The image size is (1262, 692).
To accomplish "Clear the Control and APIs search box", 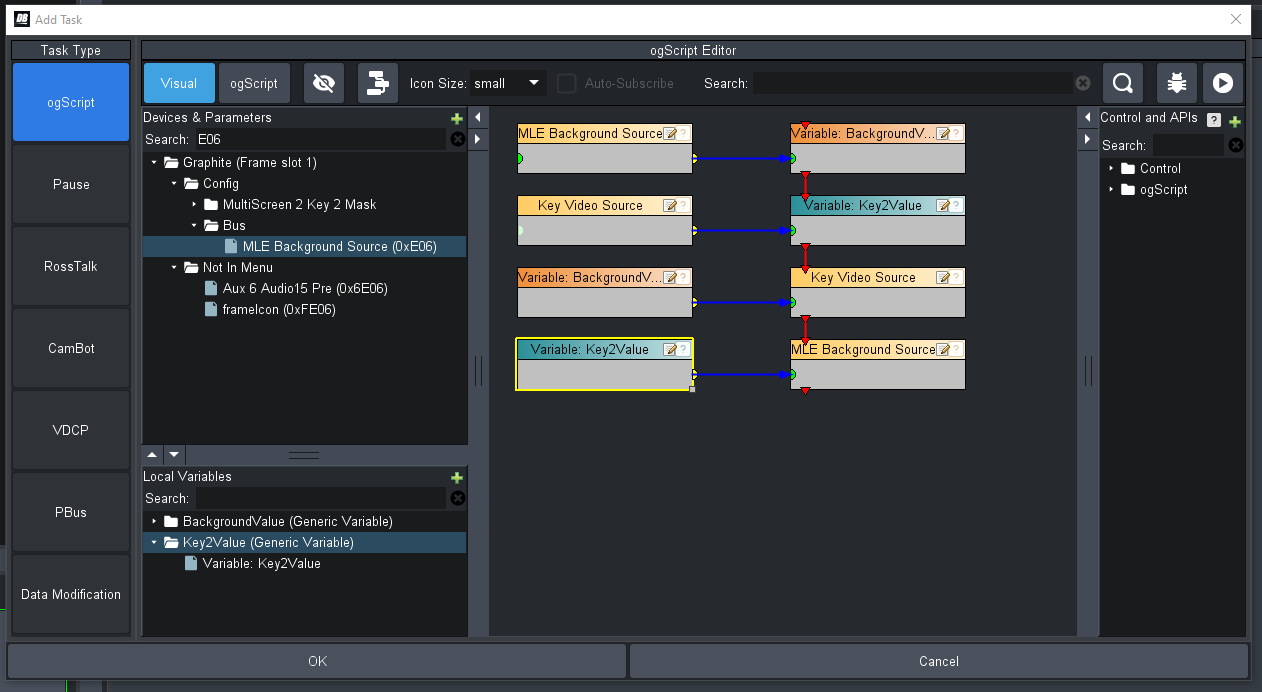I will [1235, 146].
